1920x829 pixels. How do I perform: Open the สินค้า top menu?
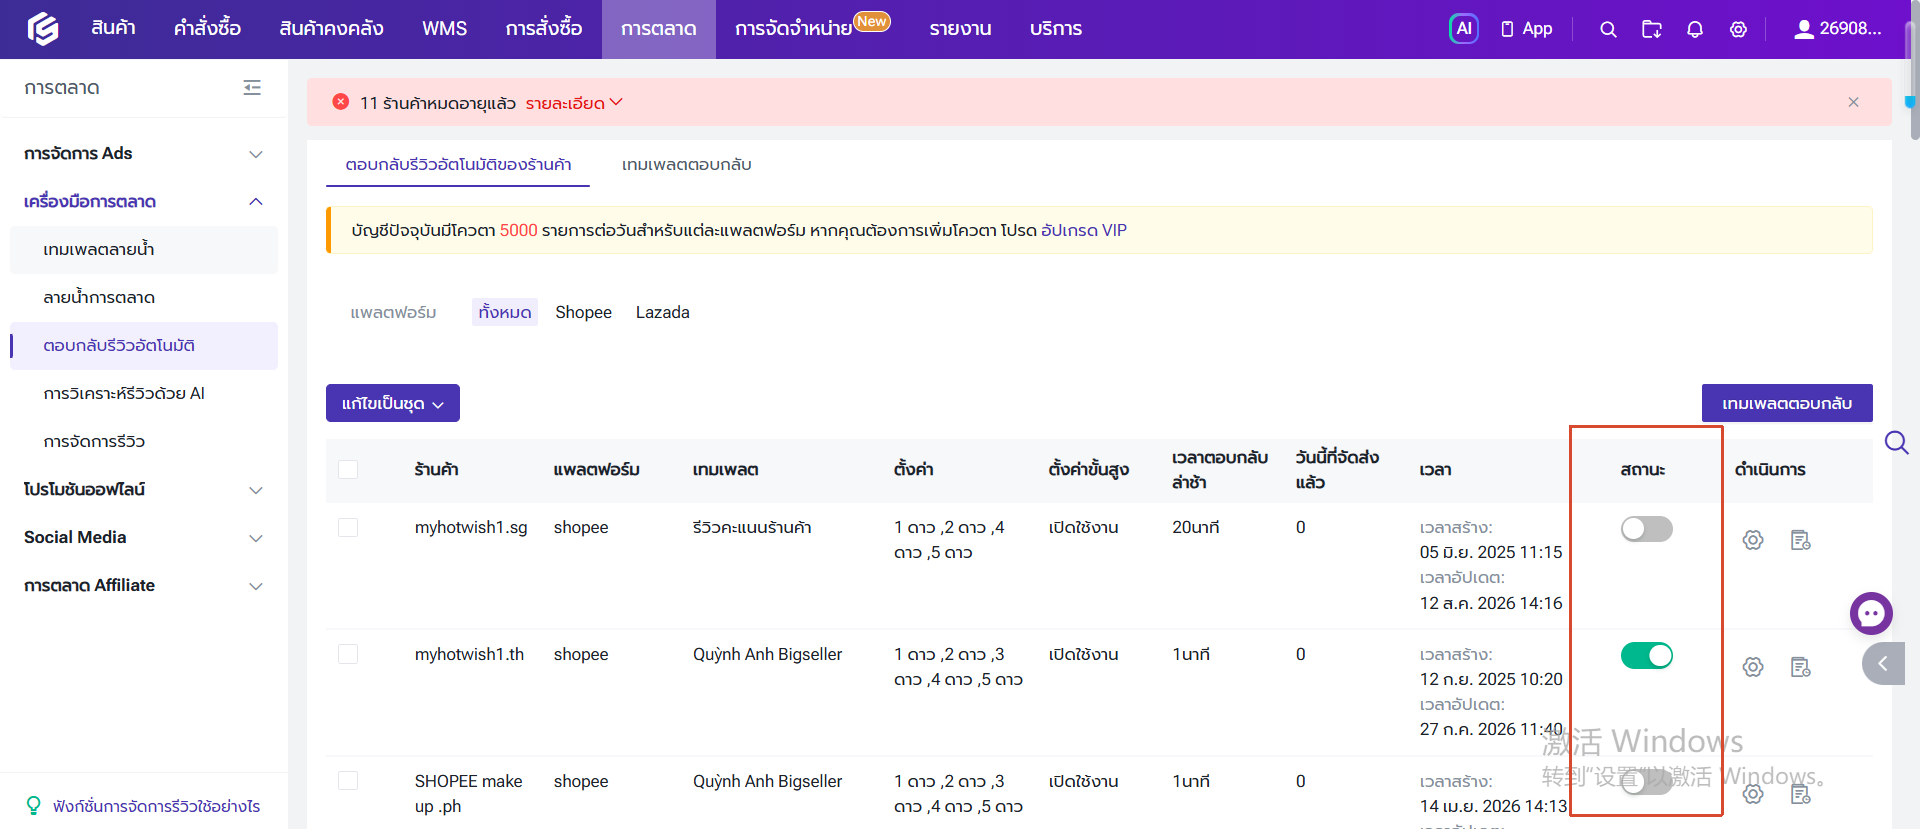pyautogui.click(x=113, y=29)
